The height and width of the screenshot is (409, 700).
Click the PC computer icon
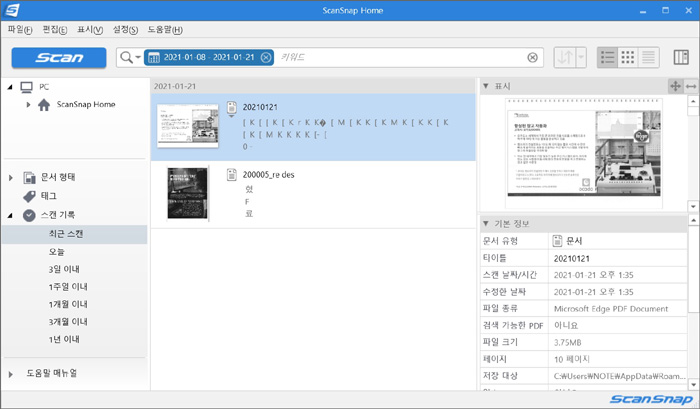point(27,87)
